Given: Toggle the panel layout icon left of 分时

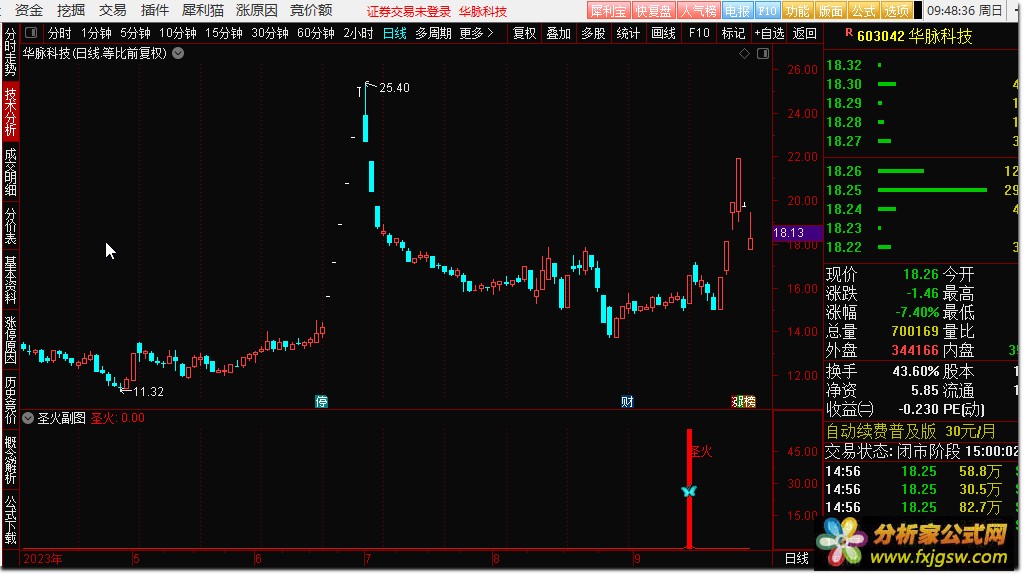Looking at the screenshot, I should (x=31, y=33).
